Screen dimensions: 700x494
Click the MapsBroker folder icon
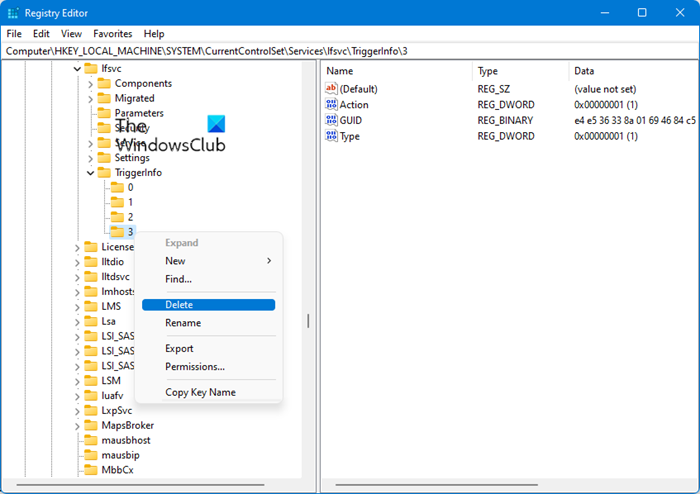click(x=91, y=425)
